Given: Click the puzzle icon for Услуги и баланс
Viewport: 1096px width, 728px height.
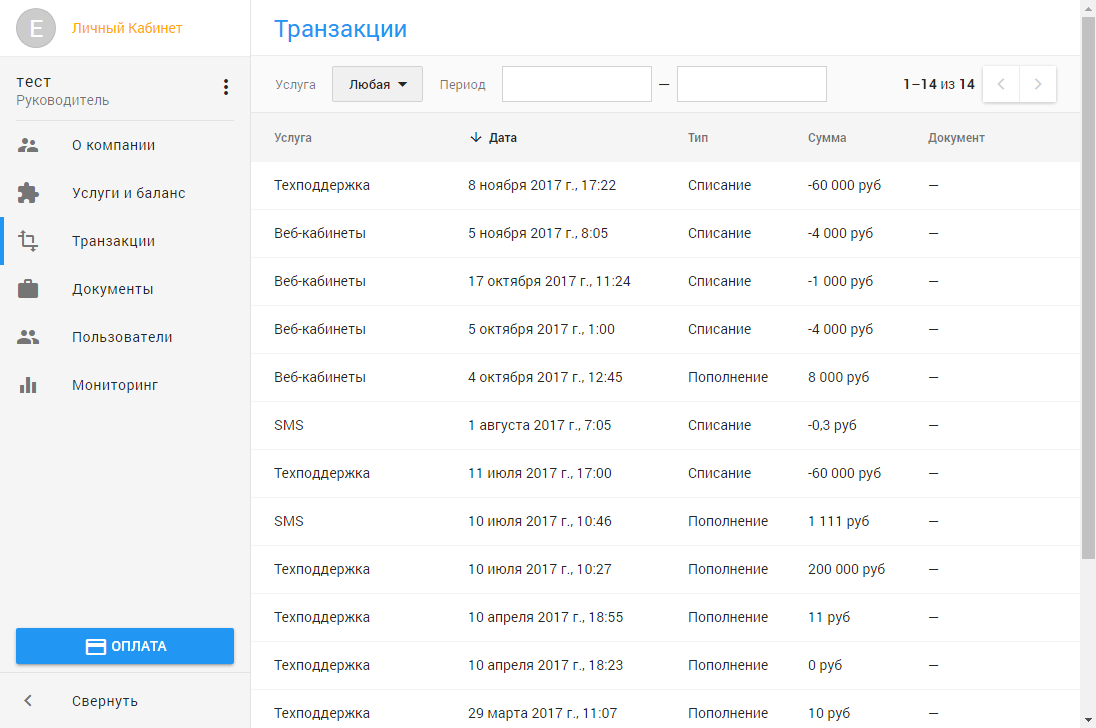Looking at the screenshot, I should tap(28, 193).
